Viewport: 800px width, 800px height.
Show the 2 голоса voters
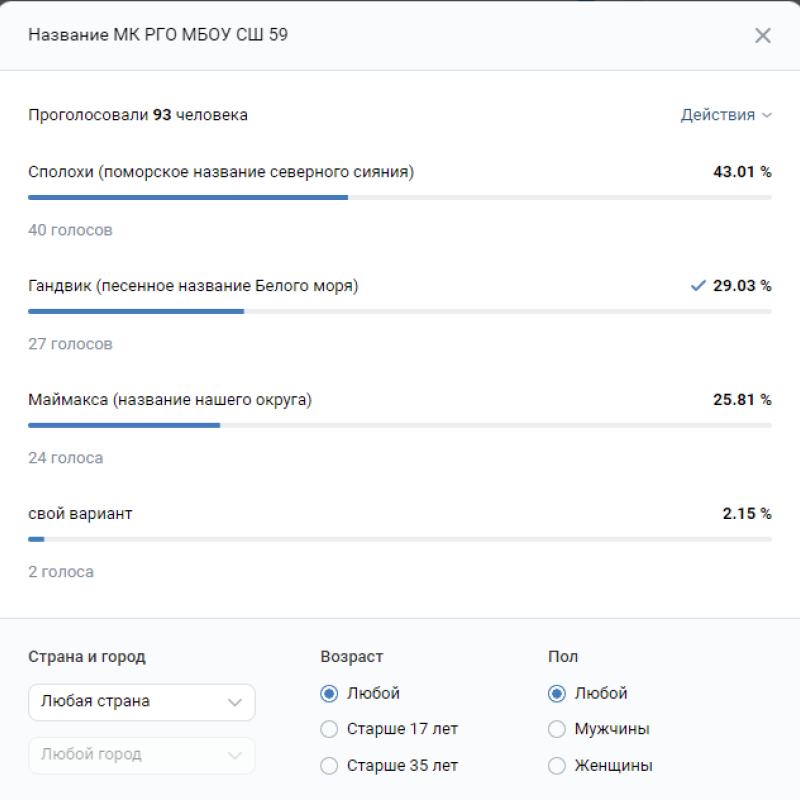(x=61, y=572)
